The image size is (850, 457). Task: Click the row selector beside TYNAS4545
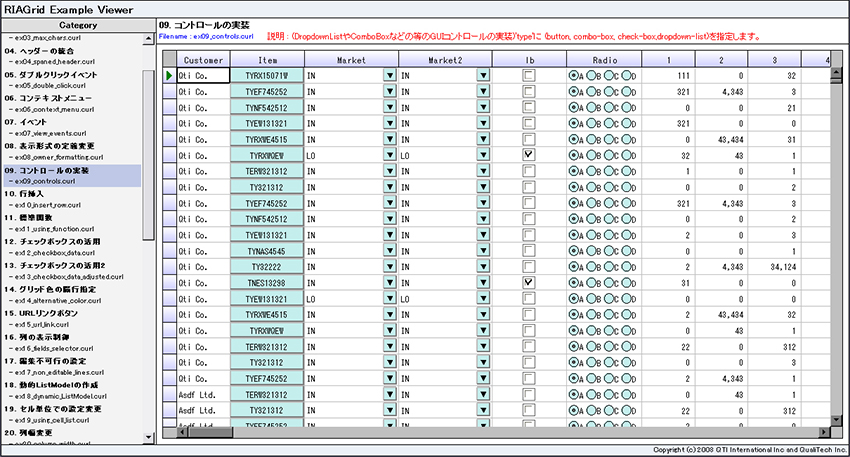(167, 251)
